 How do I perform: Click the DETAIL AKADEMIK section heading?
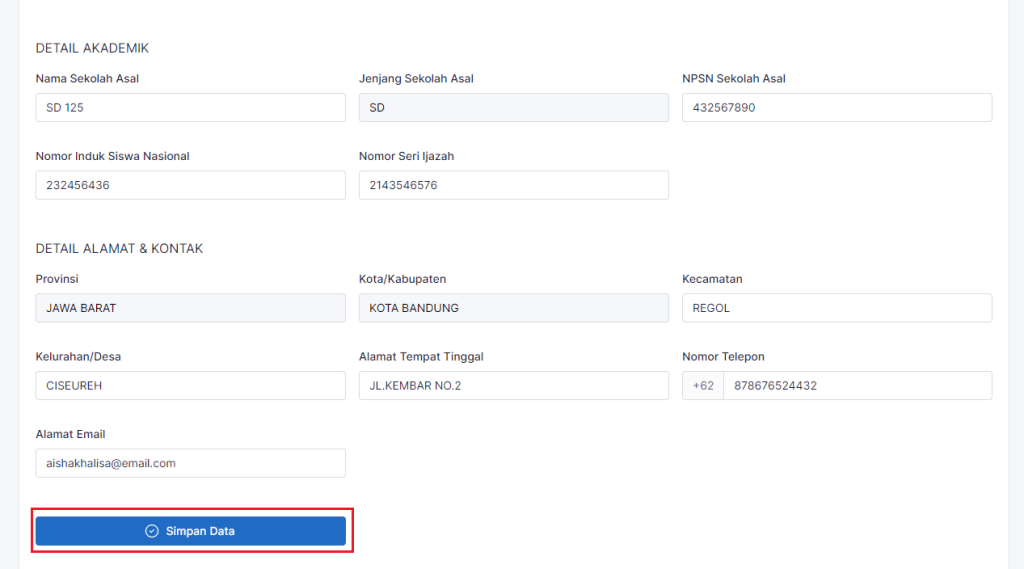(x=92, y=48)
